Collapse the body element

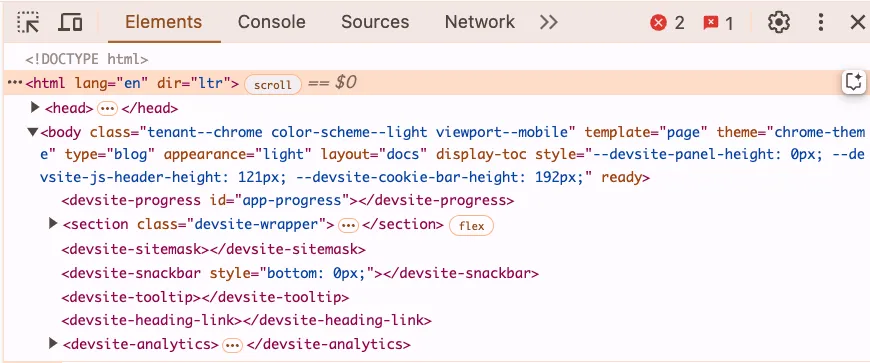pos(33,132)
